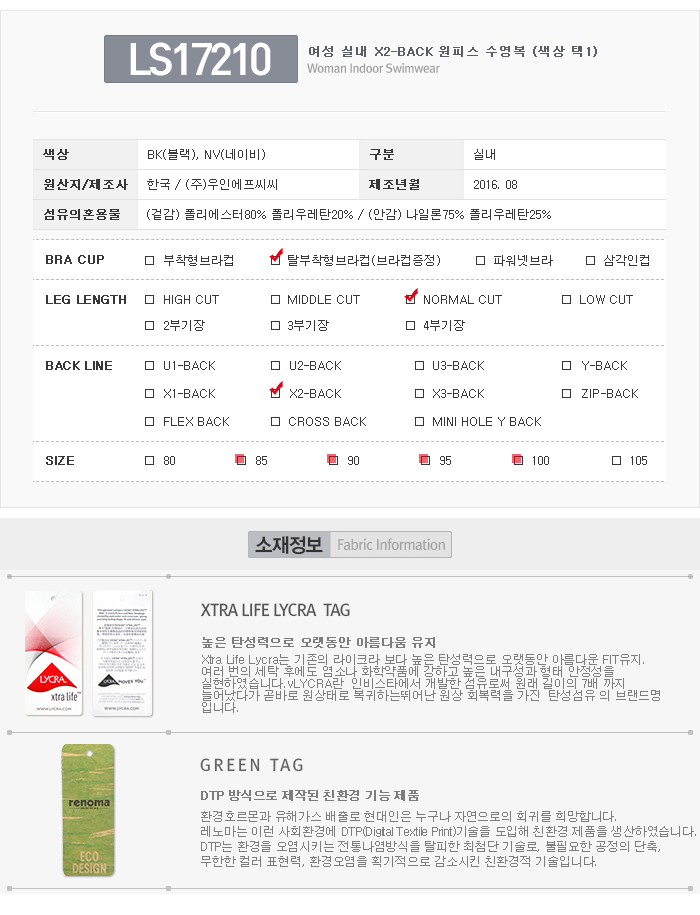The image size is (700, 915).
Task: Select the 삼각인캡 checkbox
Action: click(x=591, y=261)
